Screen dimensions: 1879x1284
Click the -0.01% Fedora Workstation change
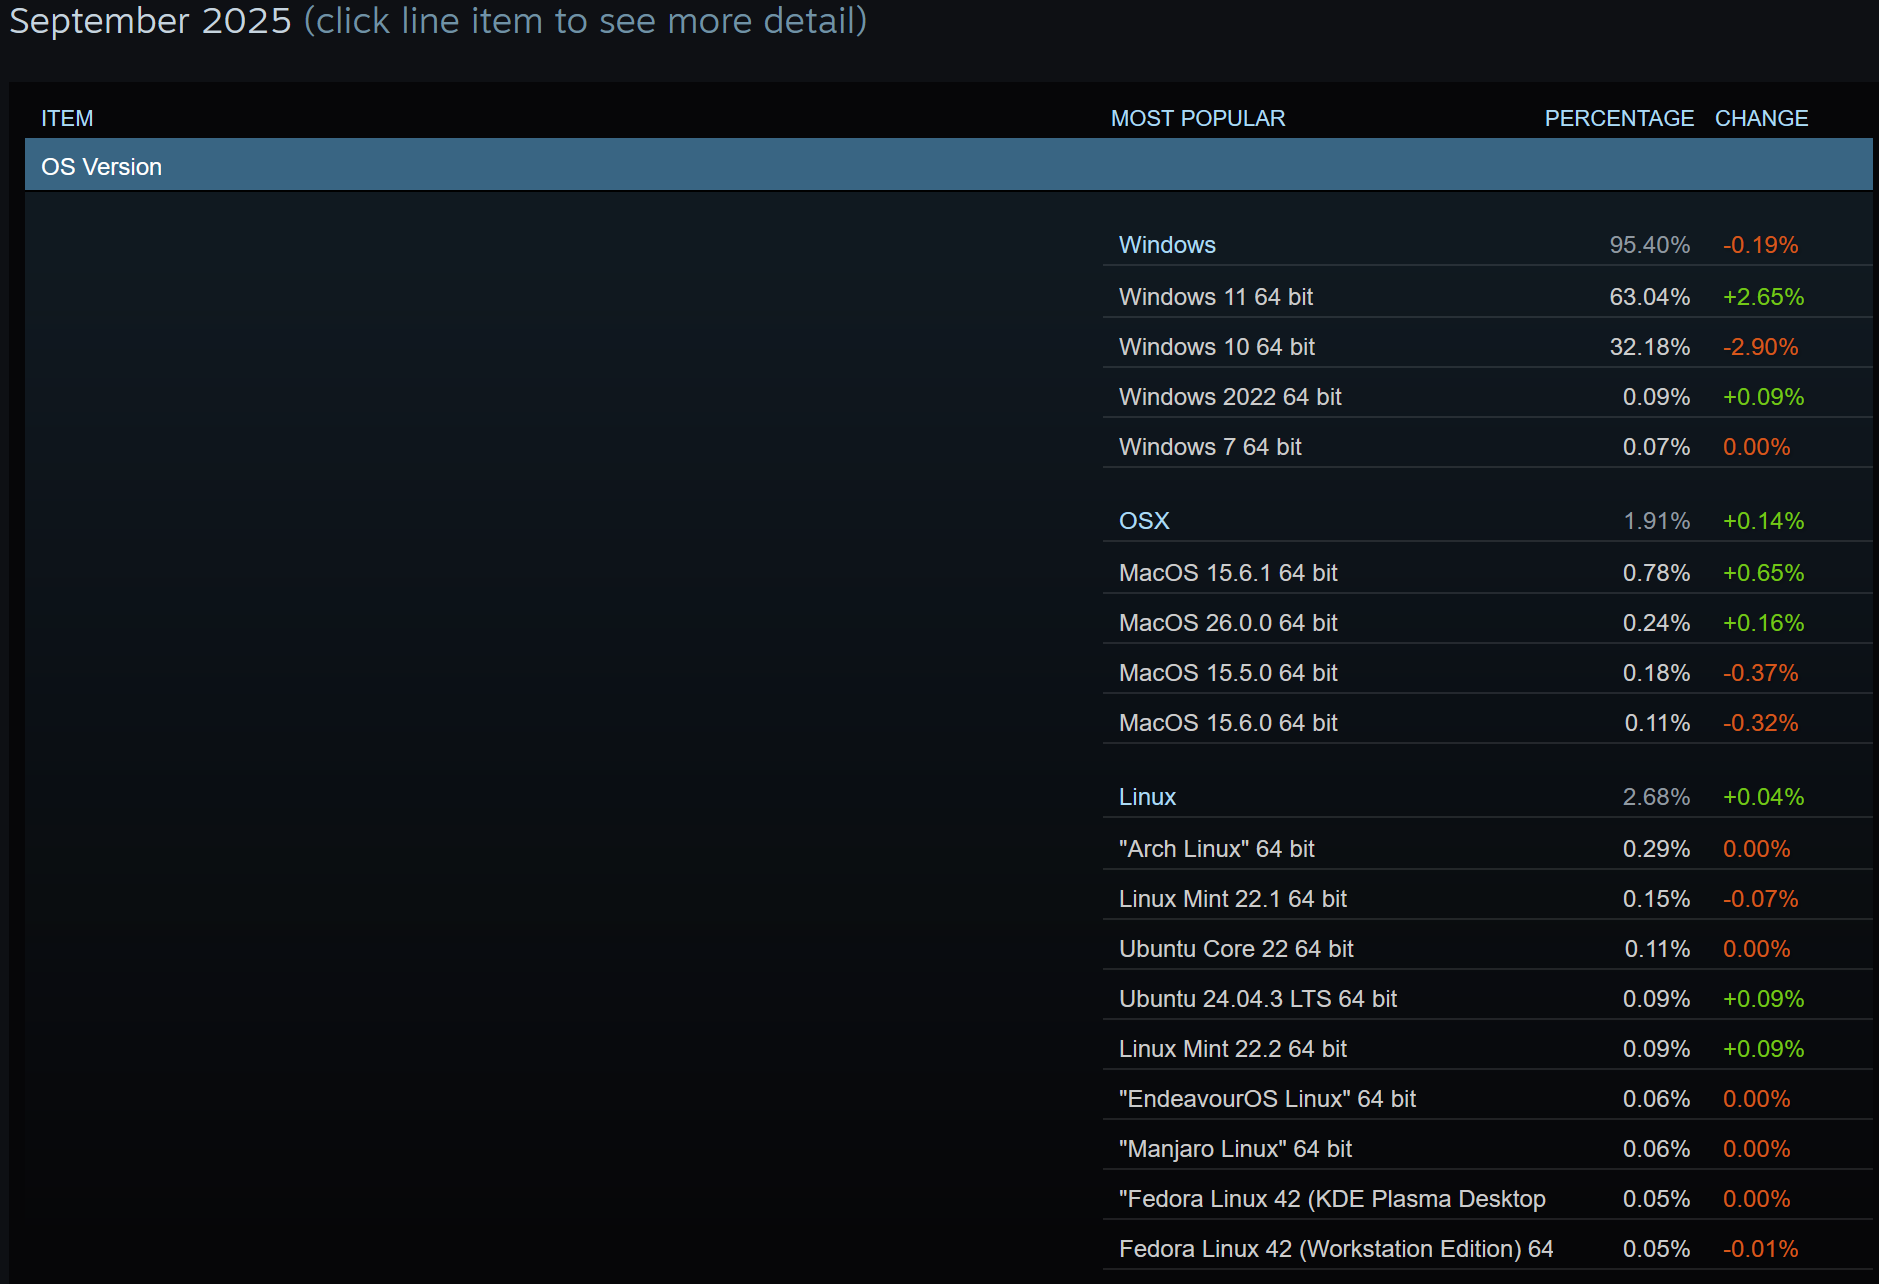[1760, 1249]
